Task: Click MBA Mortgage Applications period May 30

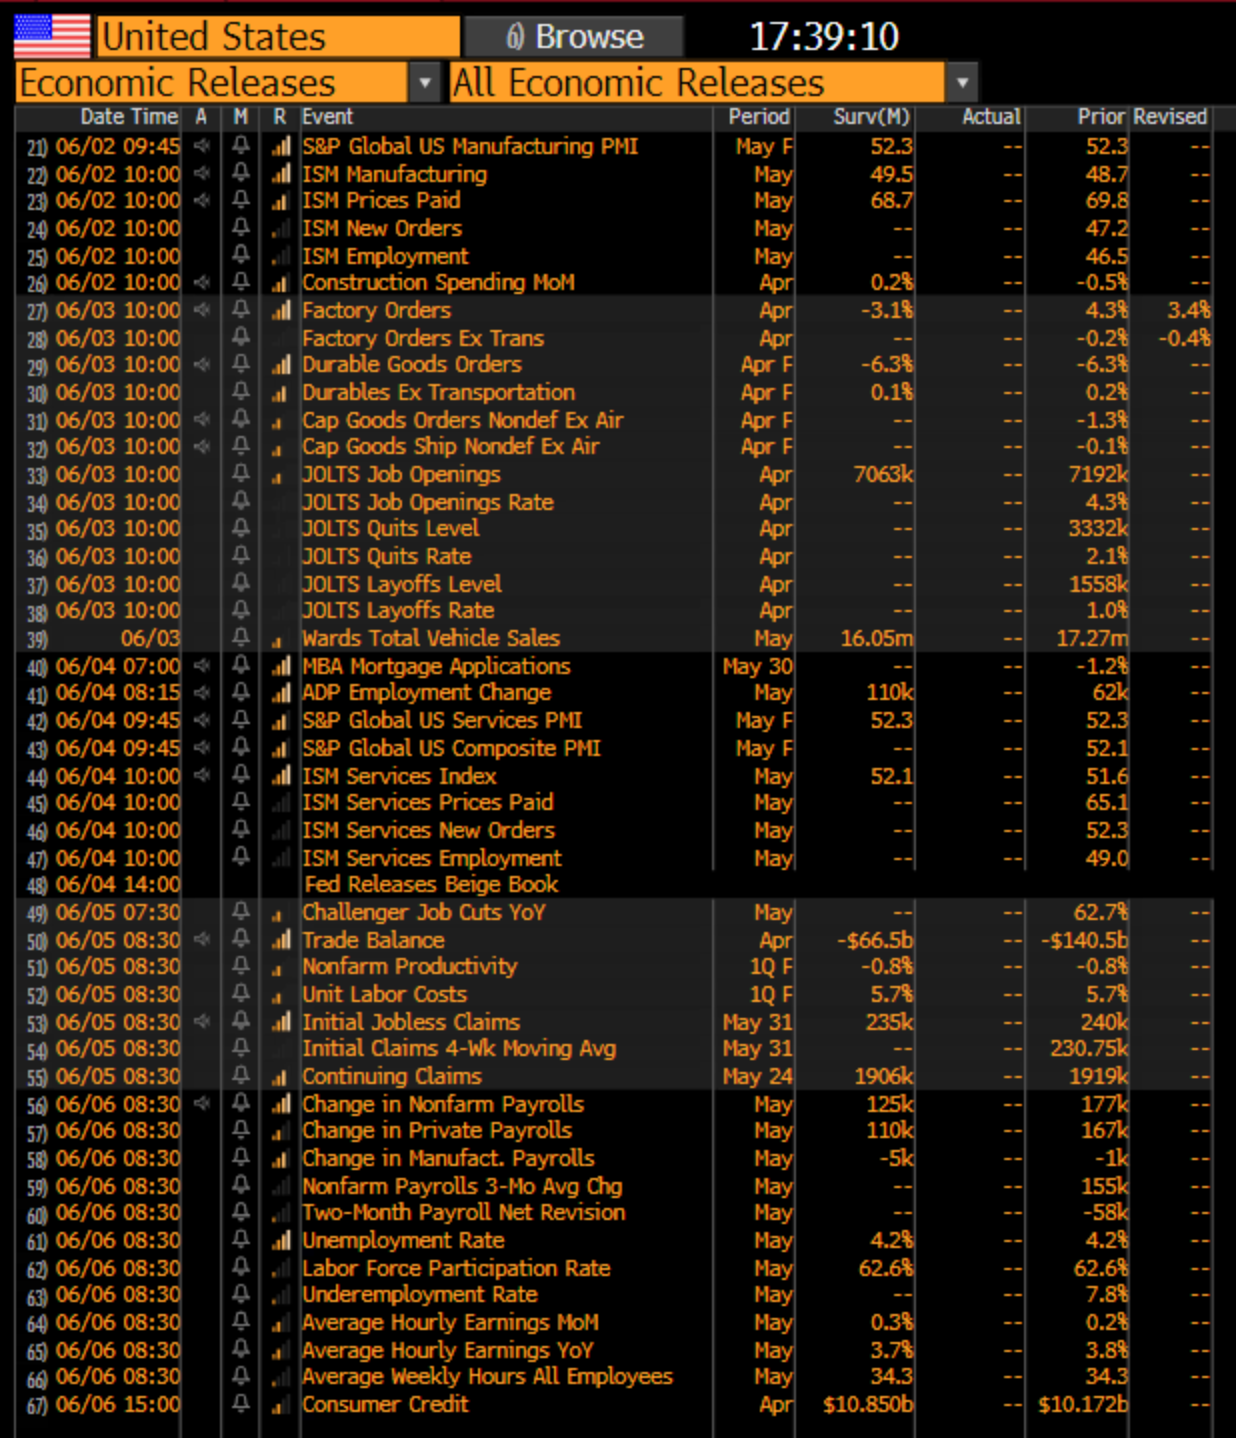Action: (x=757, y=666)
